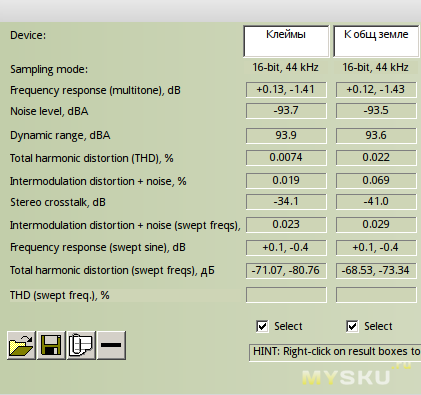
Task: Click Noise level, dBA label
Action: tap(49, 111)
